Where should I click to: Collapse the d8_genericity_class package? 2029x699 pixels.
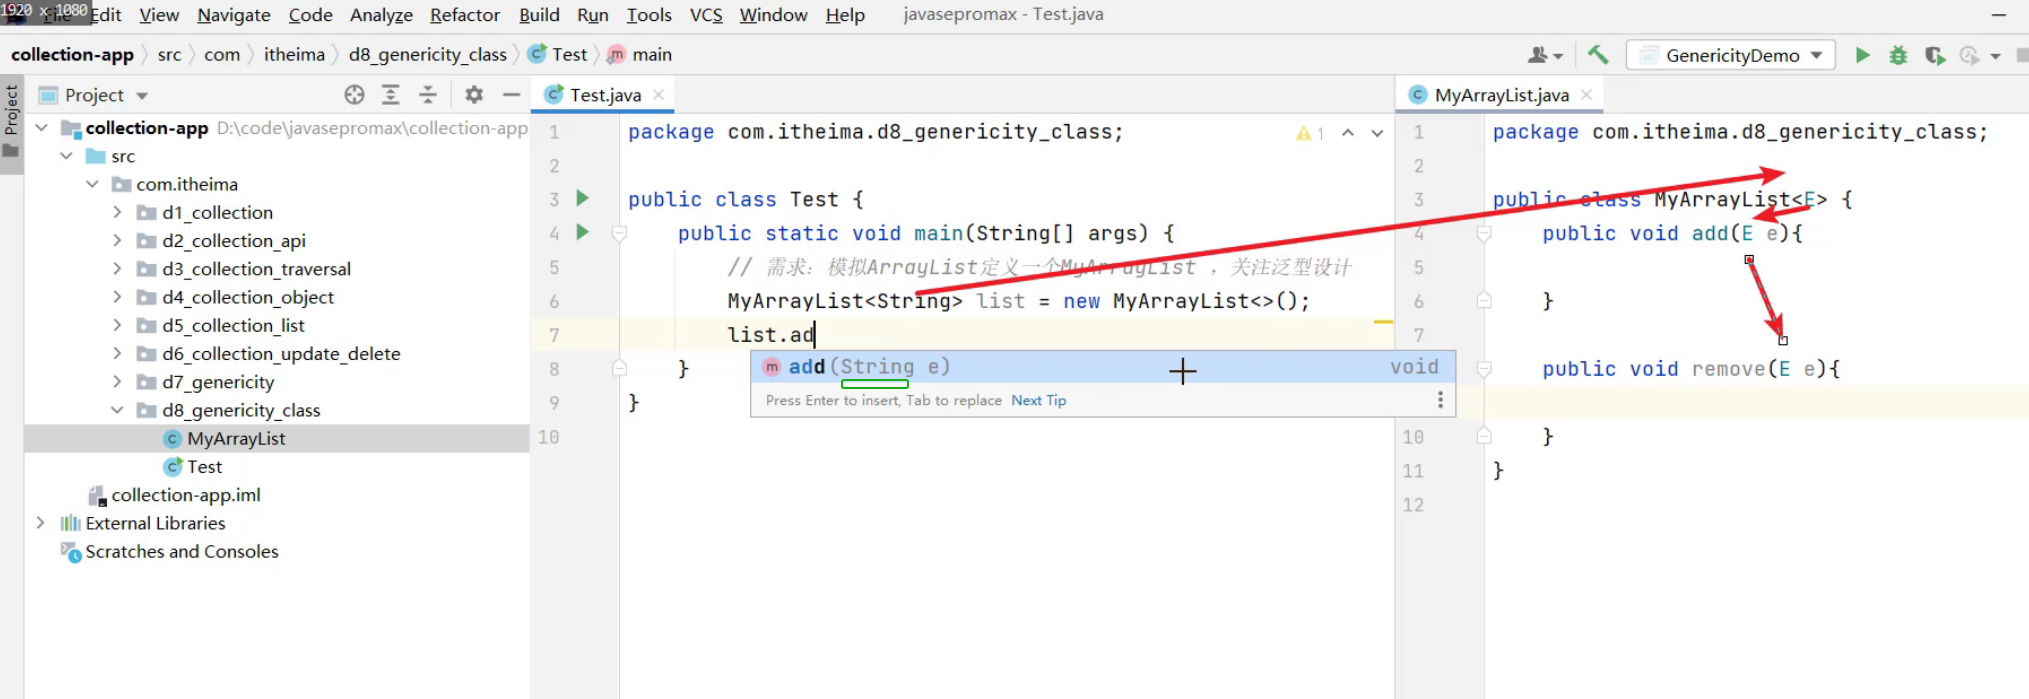pos(117,410)
